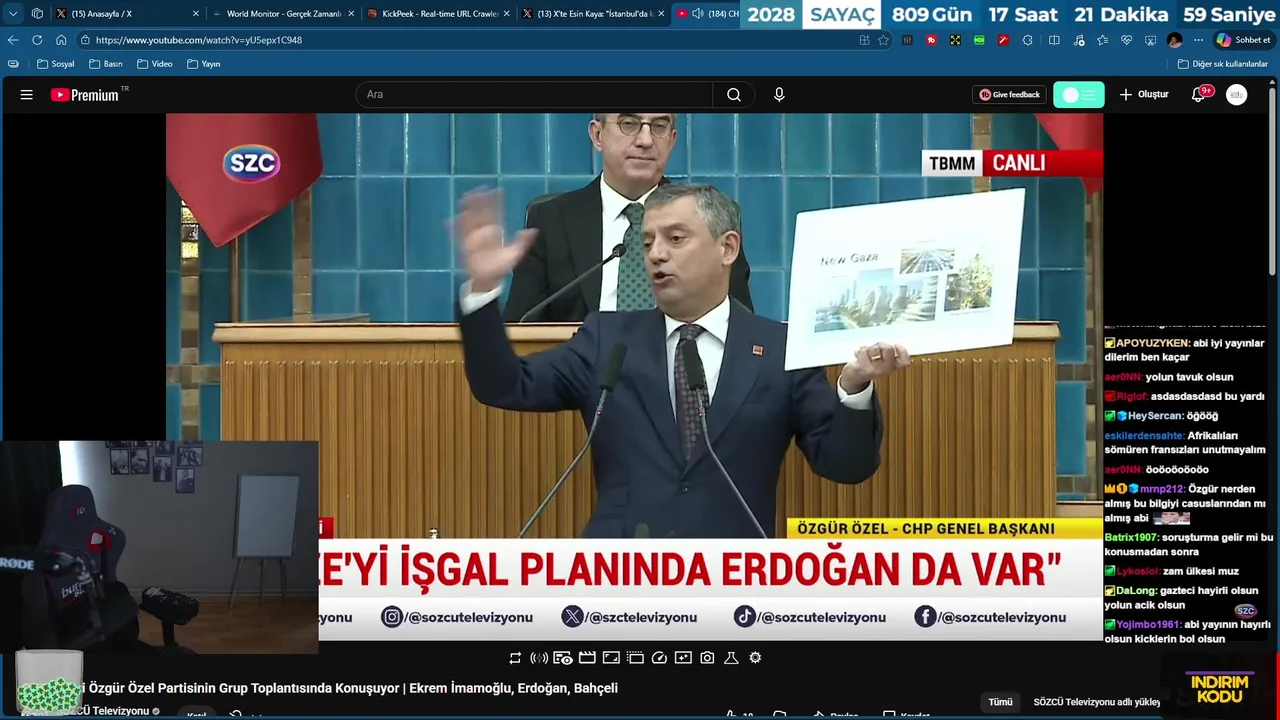Expand the tab search dropdown arrow
Screen dimensions: 1280x720
[x=13, y=14]
